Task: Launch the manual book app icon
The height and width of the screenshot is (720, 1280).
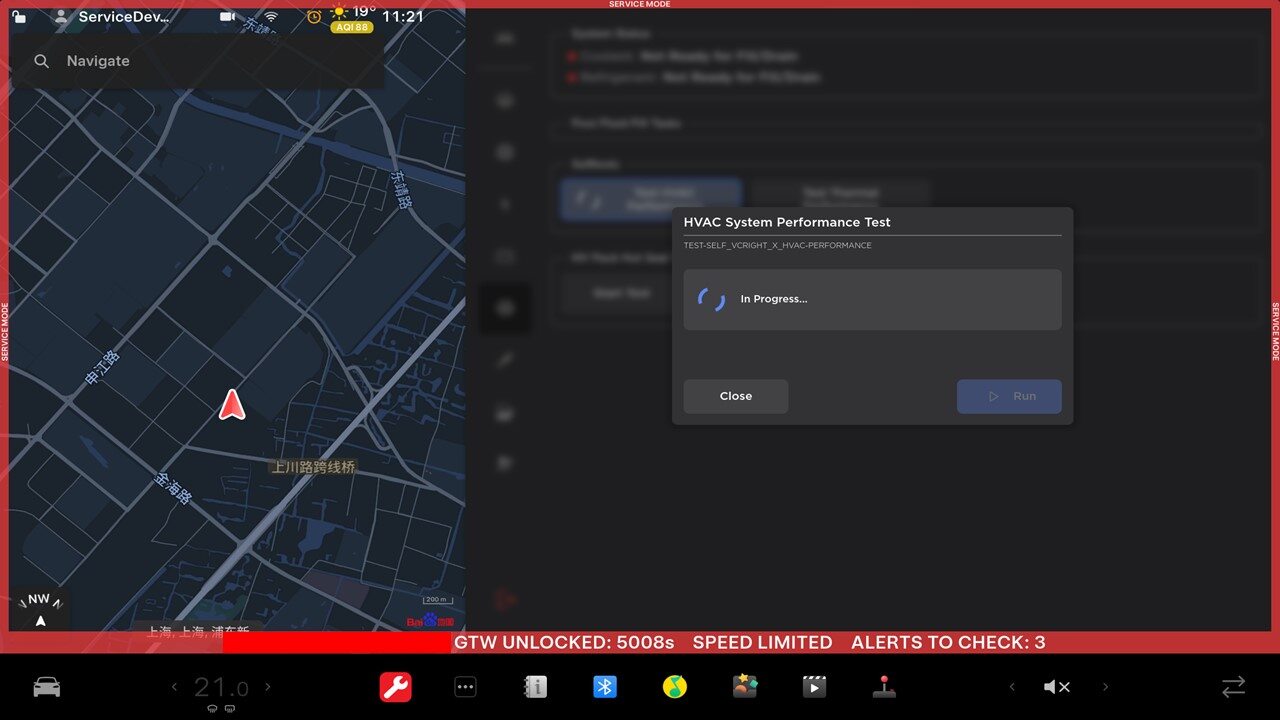Action: point(535,687)
